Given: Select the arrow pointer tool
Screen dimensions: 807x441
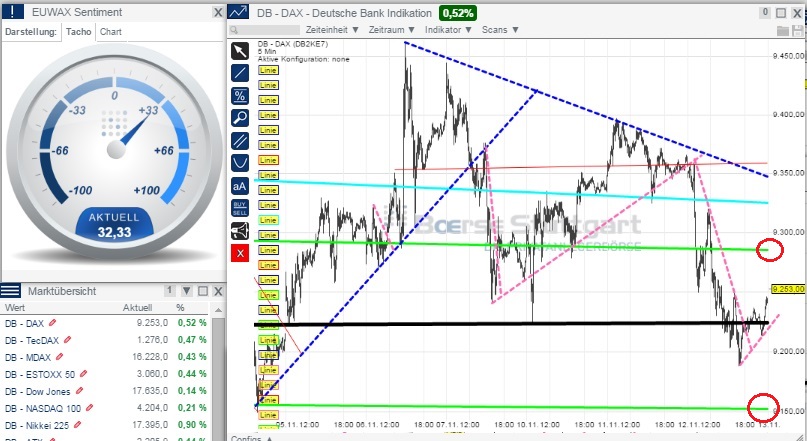Looking at the screenshot, I should point(240,51).
